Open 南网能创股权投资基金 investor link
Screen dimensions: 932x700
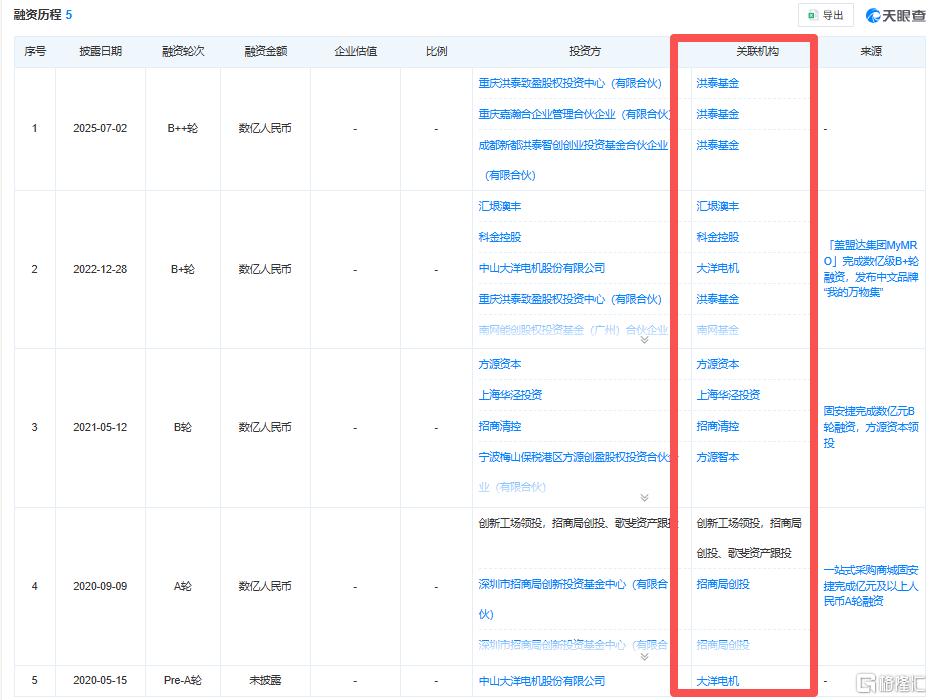[x=573, y=330]
